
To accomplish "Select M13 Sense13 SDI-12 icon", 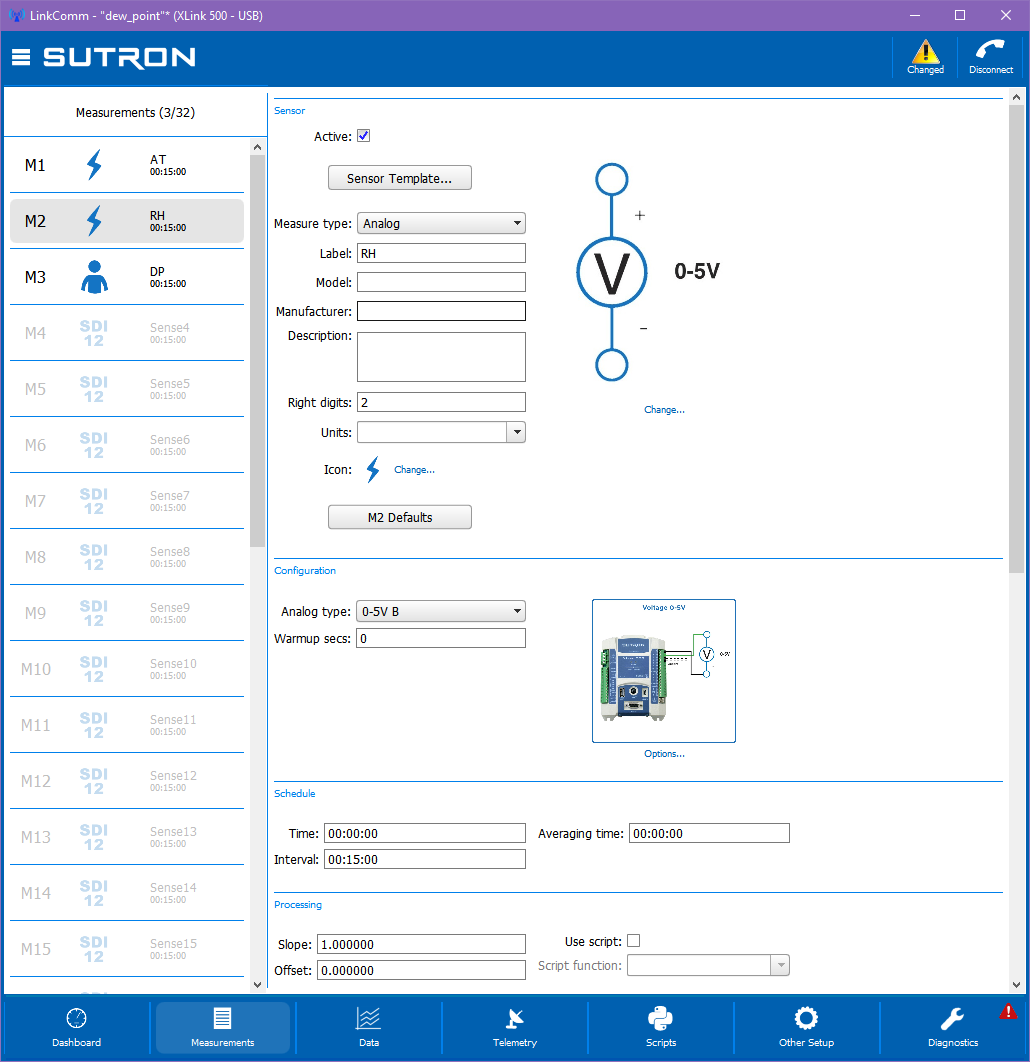I will [x=93, y=837].
